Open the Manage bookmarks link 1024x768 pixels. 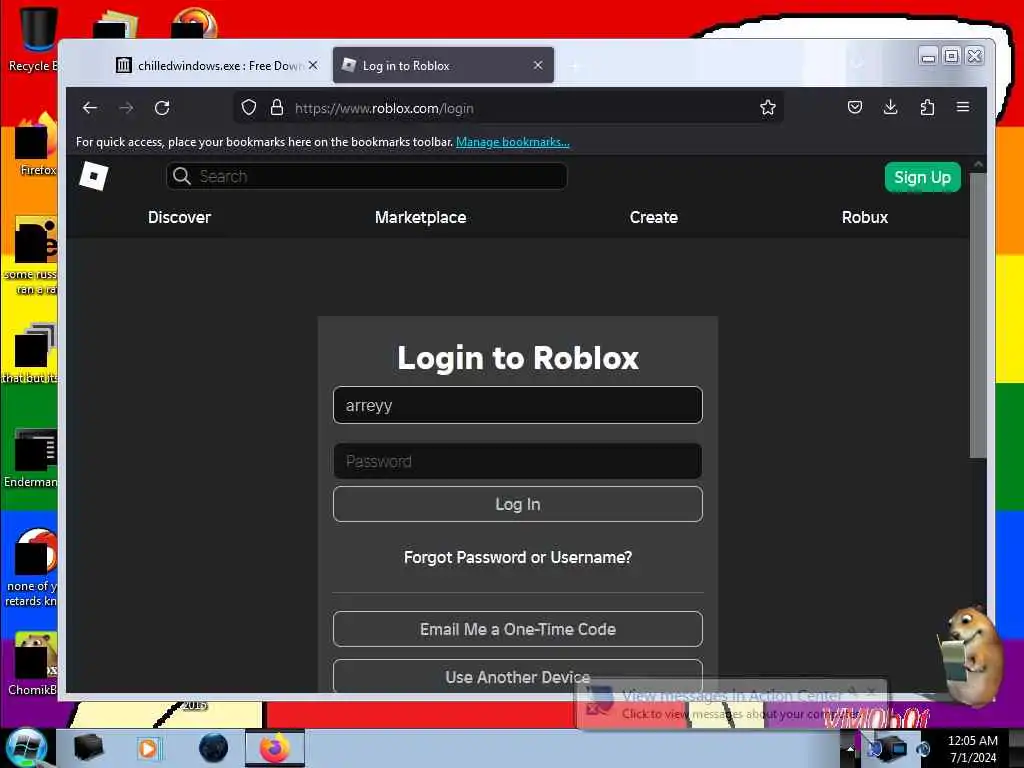click(513, 142)
